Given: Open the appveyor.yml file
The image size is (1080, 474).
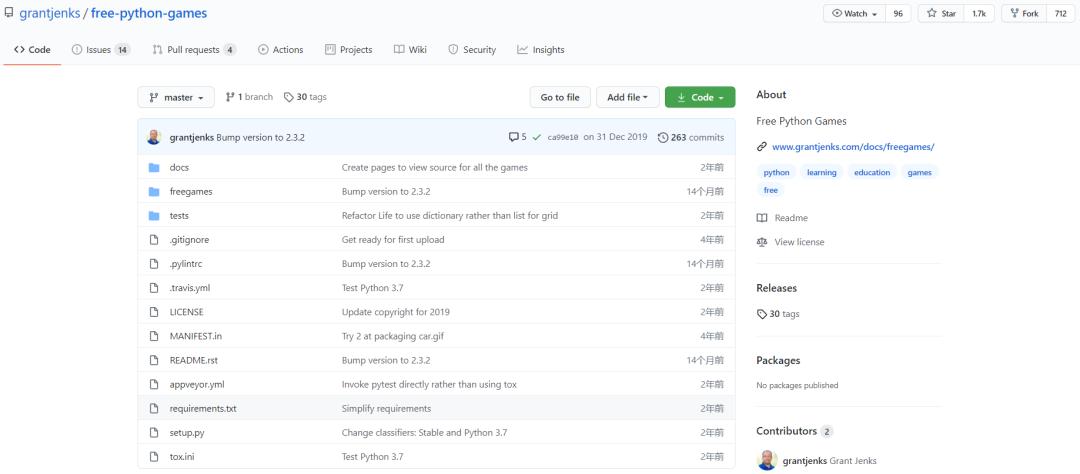Looking at the screenshot, I should coord(197,384).
